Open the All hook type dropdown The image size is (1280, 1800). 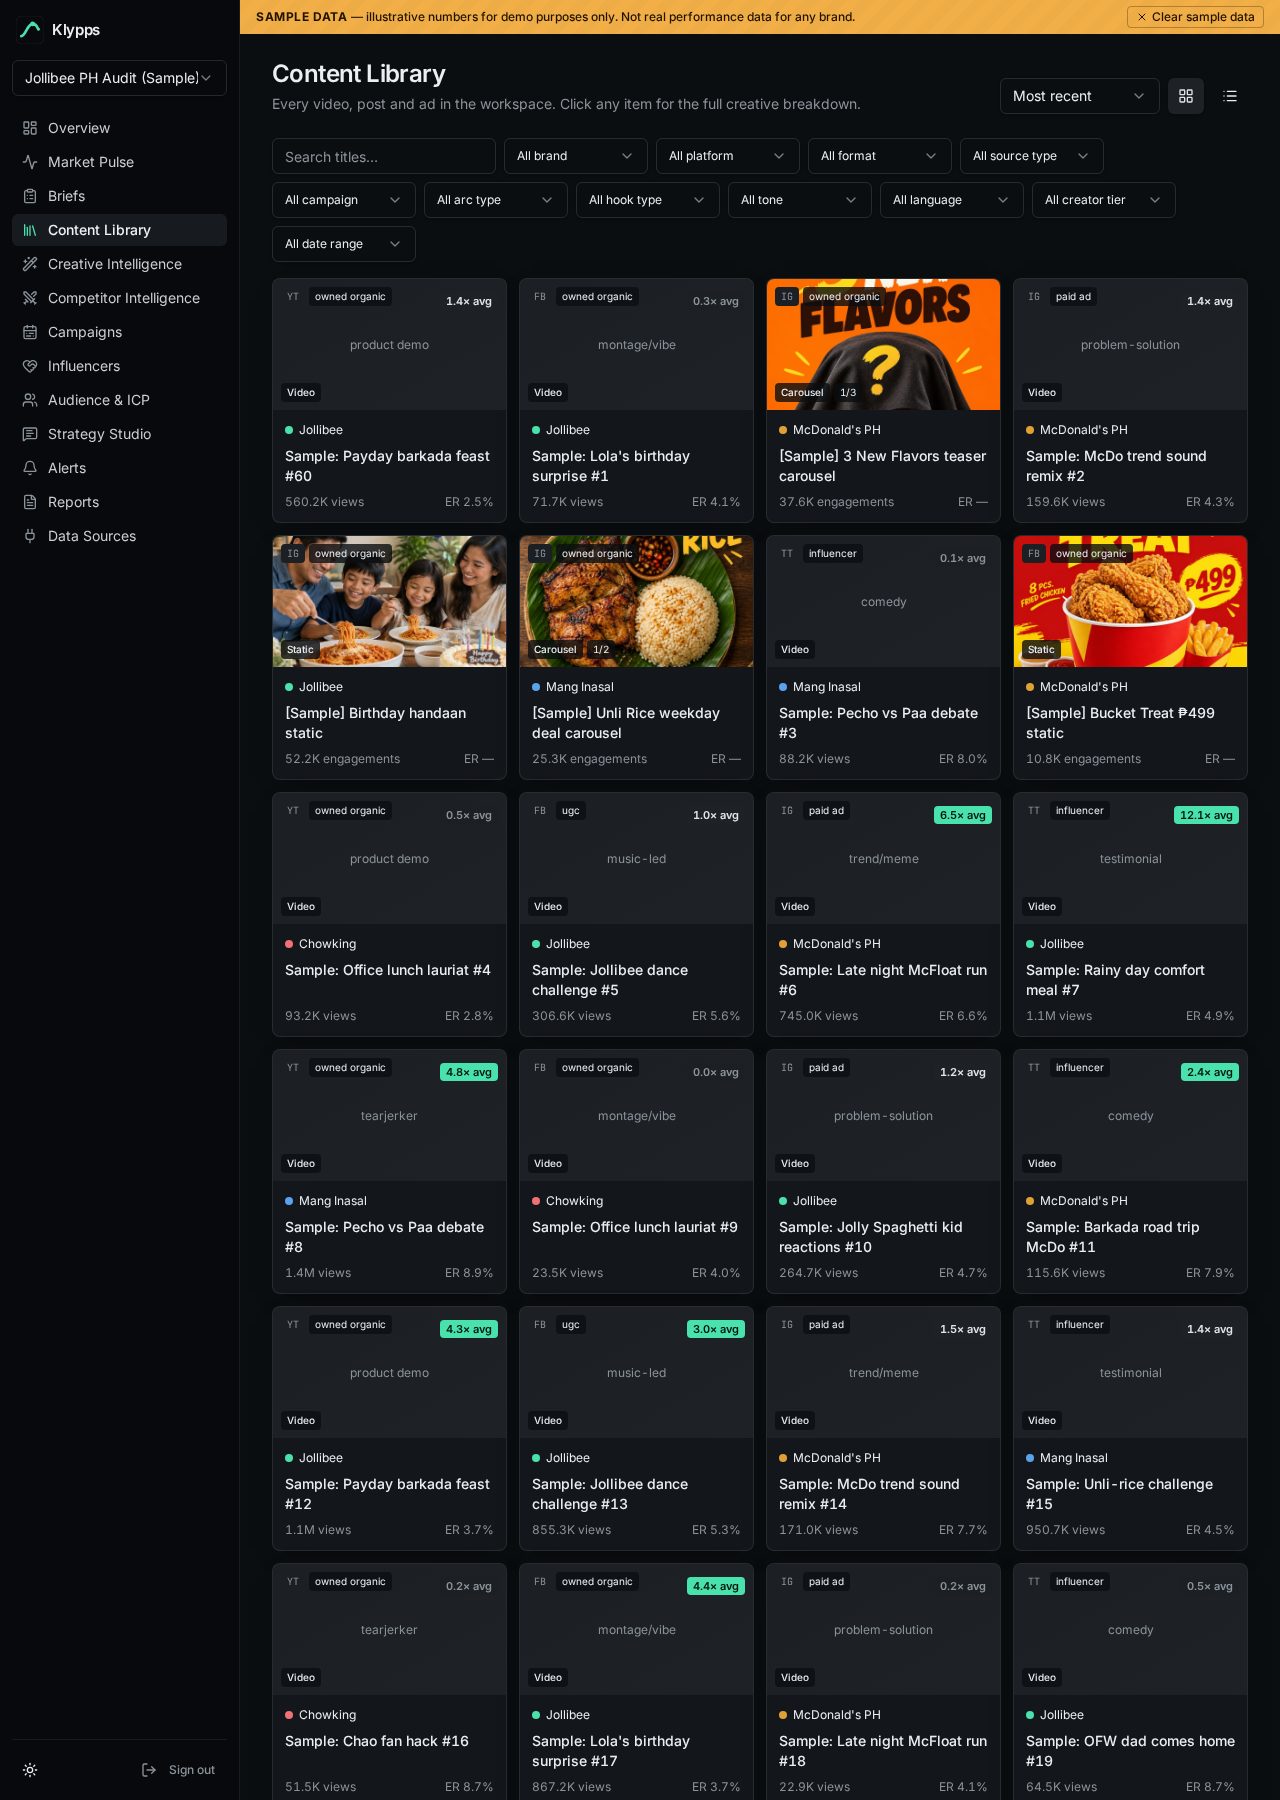(648, 200)
